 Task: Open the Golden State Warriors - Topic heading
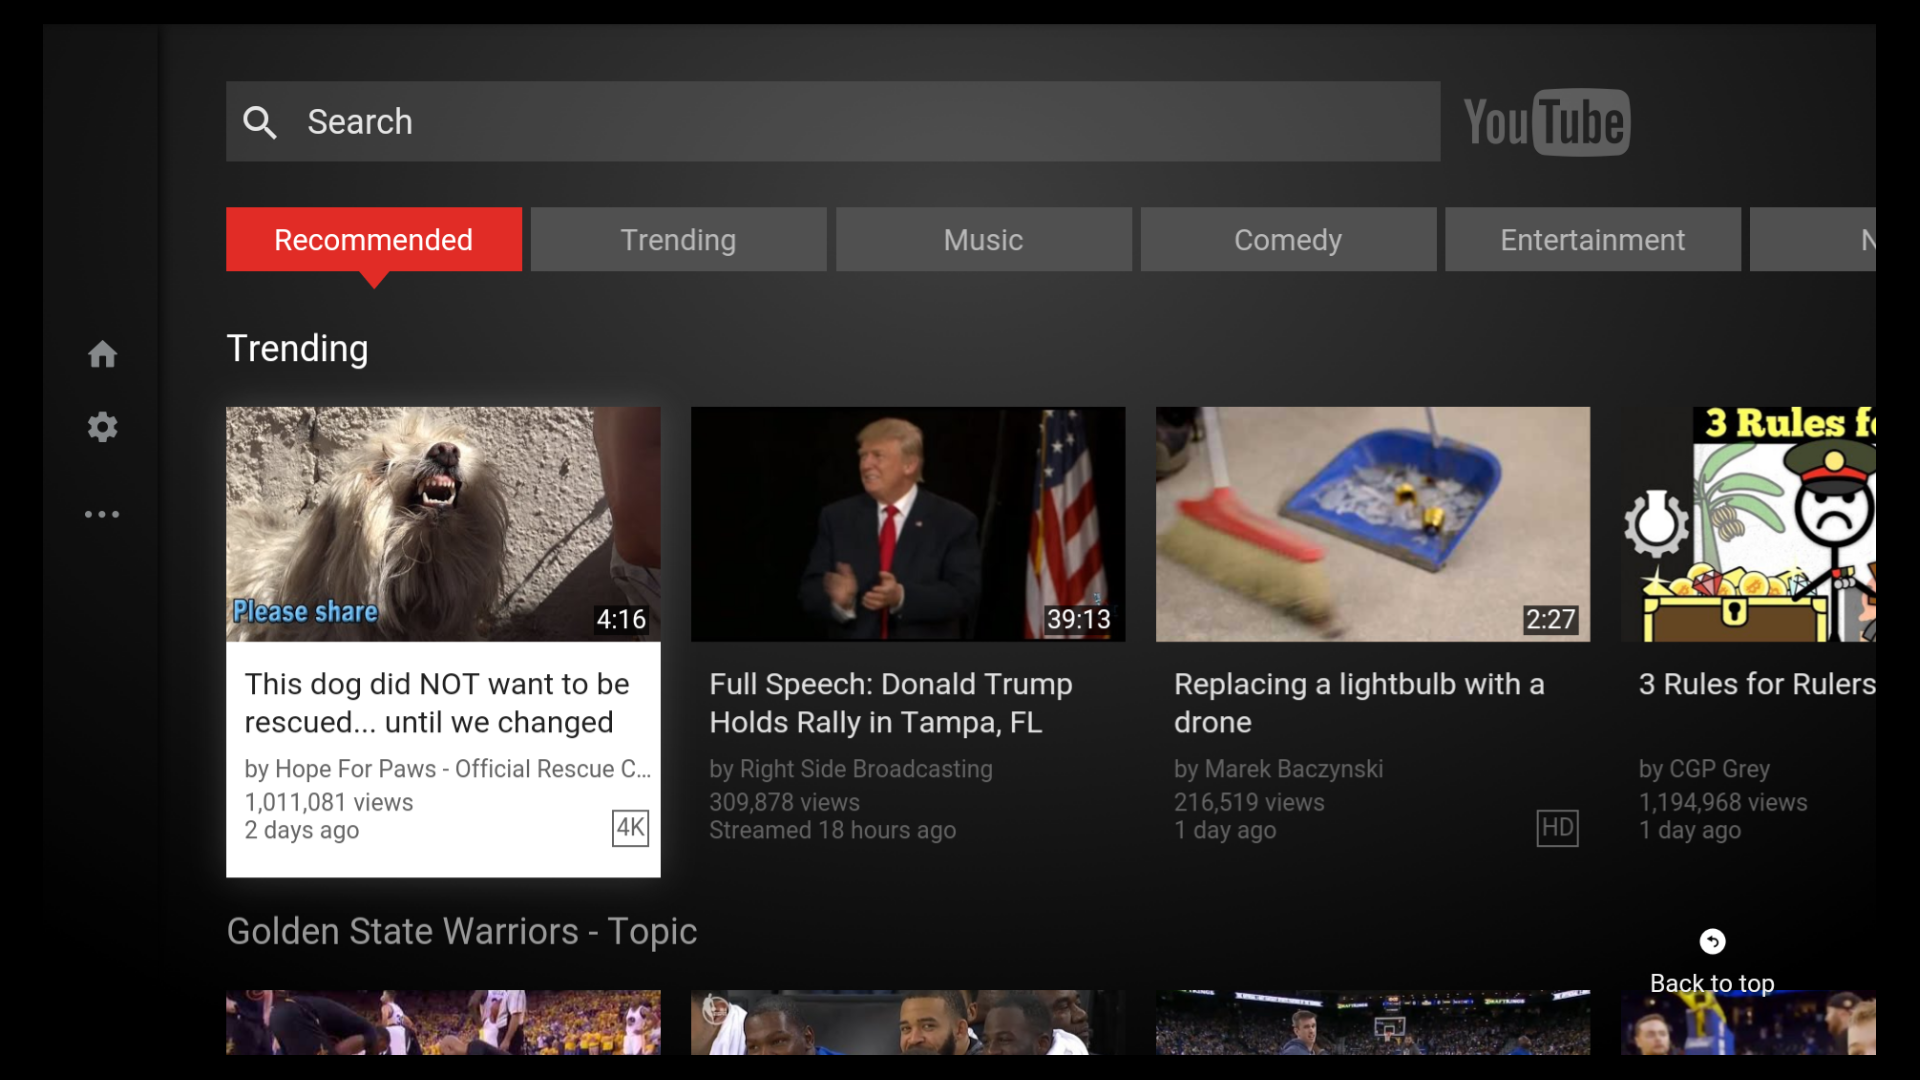(461, 931)
